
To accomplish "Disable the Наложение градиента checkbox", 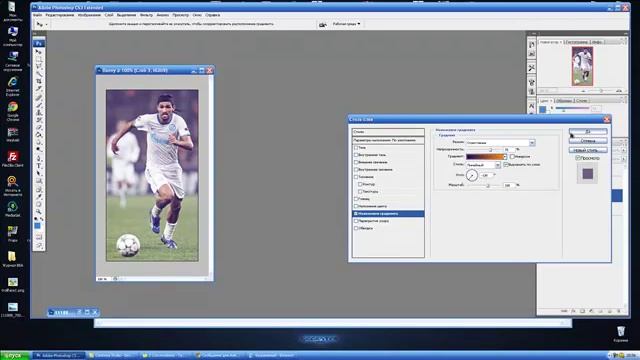I will (x=356, y=213).
